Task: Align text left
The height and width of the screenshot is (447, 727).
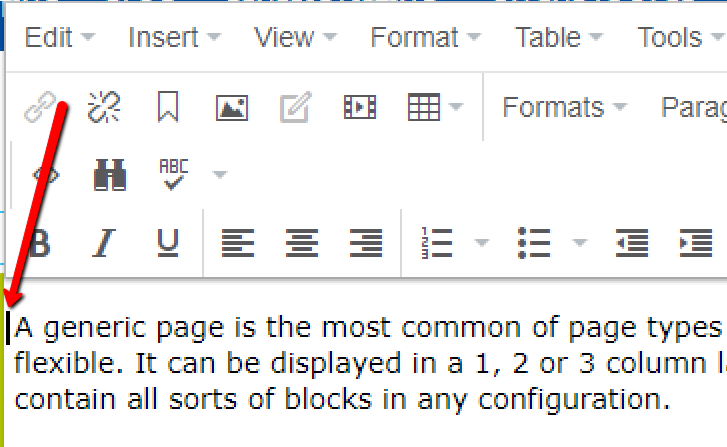Action: pyautogui.click(x=237, y=242)
